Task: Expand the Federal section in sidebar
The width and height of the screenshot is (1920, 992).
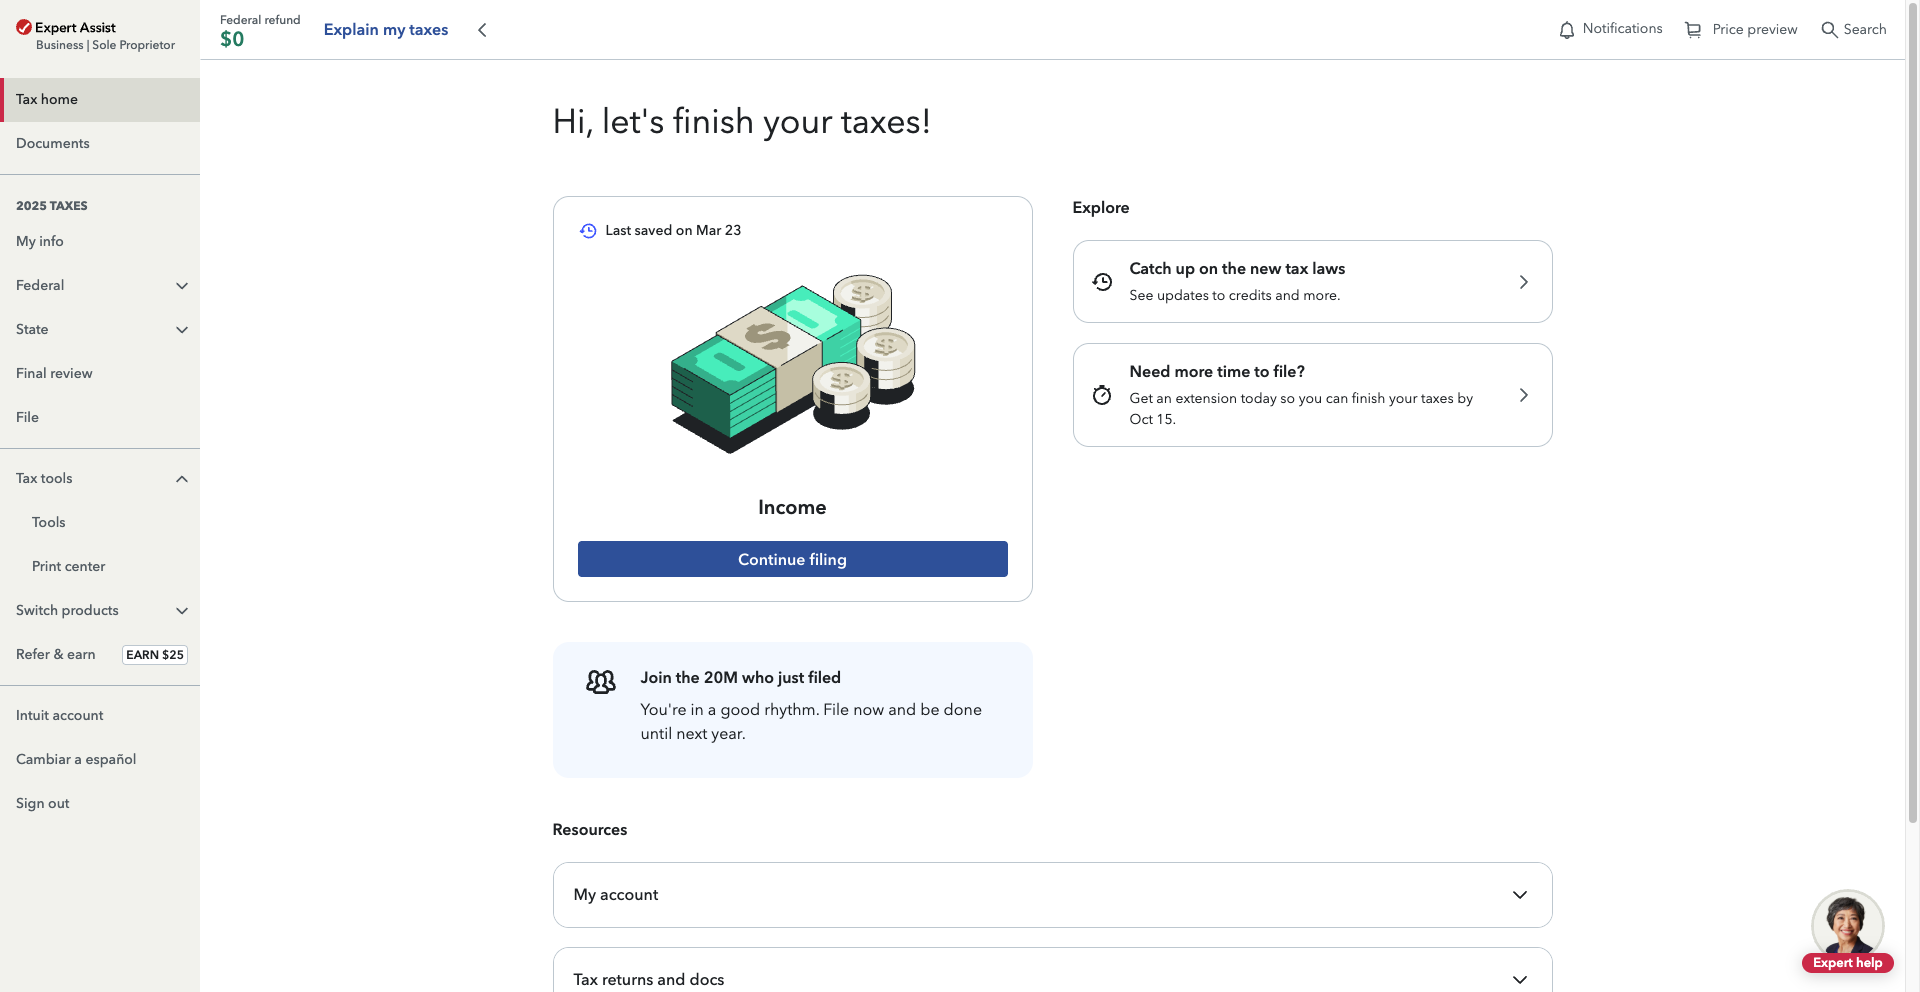Action: [x=182, y=286]
